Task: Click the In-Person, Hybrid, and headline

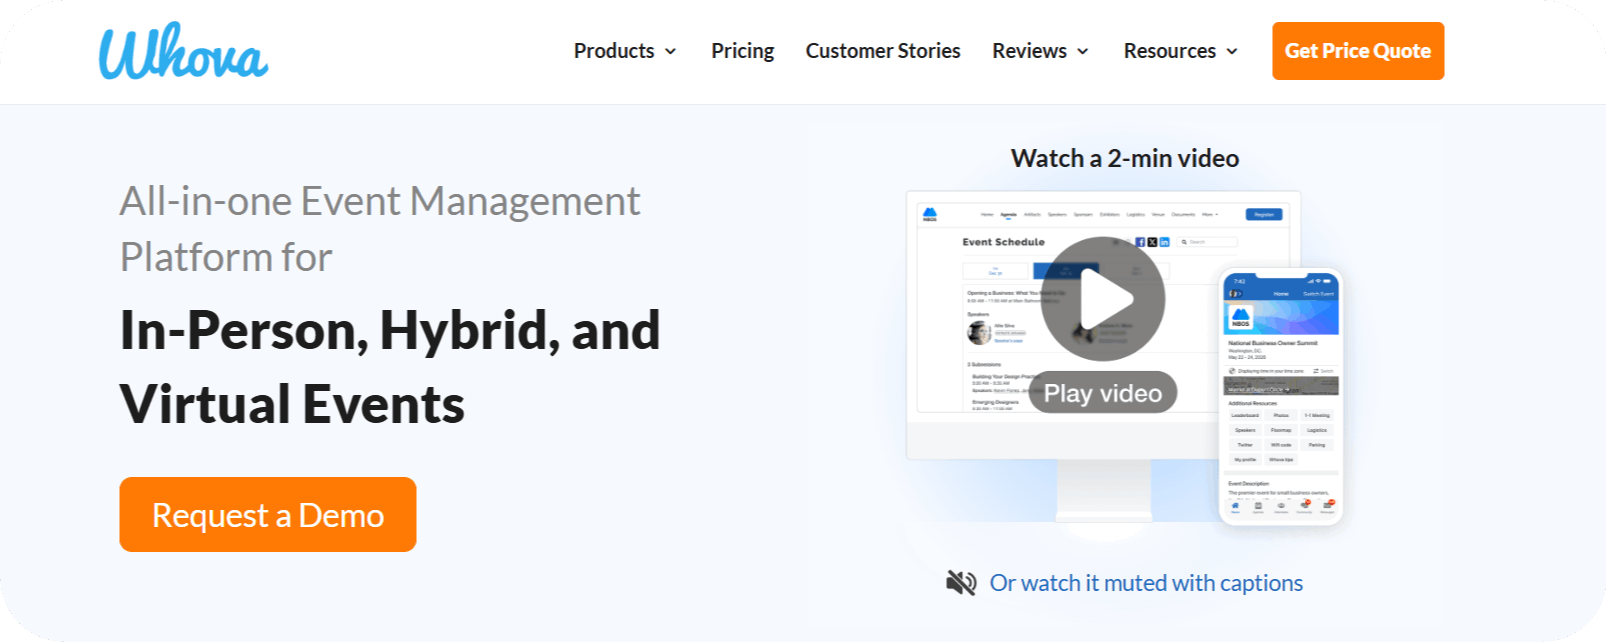Action: 390,330
